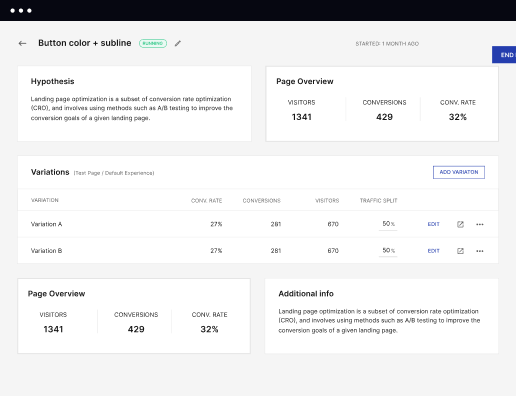516x396 pixels.
Task: Click top Page Overview conv. rate 32%
Action: [458, 117]
